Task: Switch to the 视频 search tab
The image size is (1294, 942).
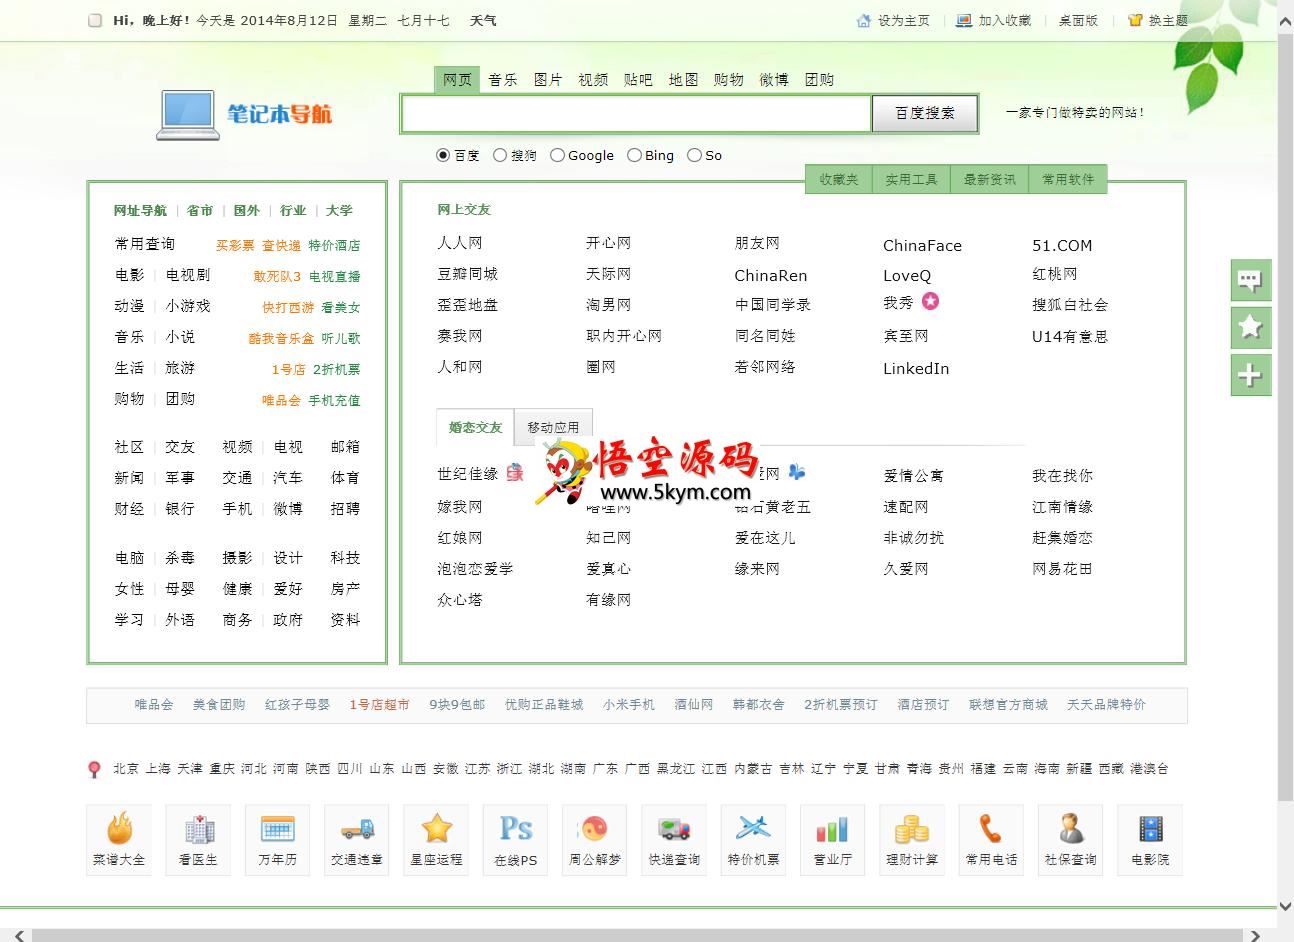Action: coord(593,79)
